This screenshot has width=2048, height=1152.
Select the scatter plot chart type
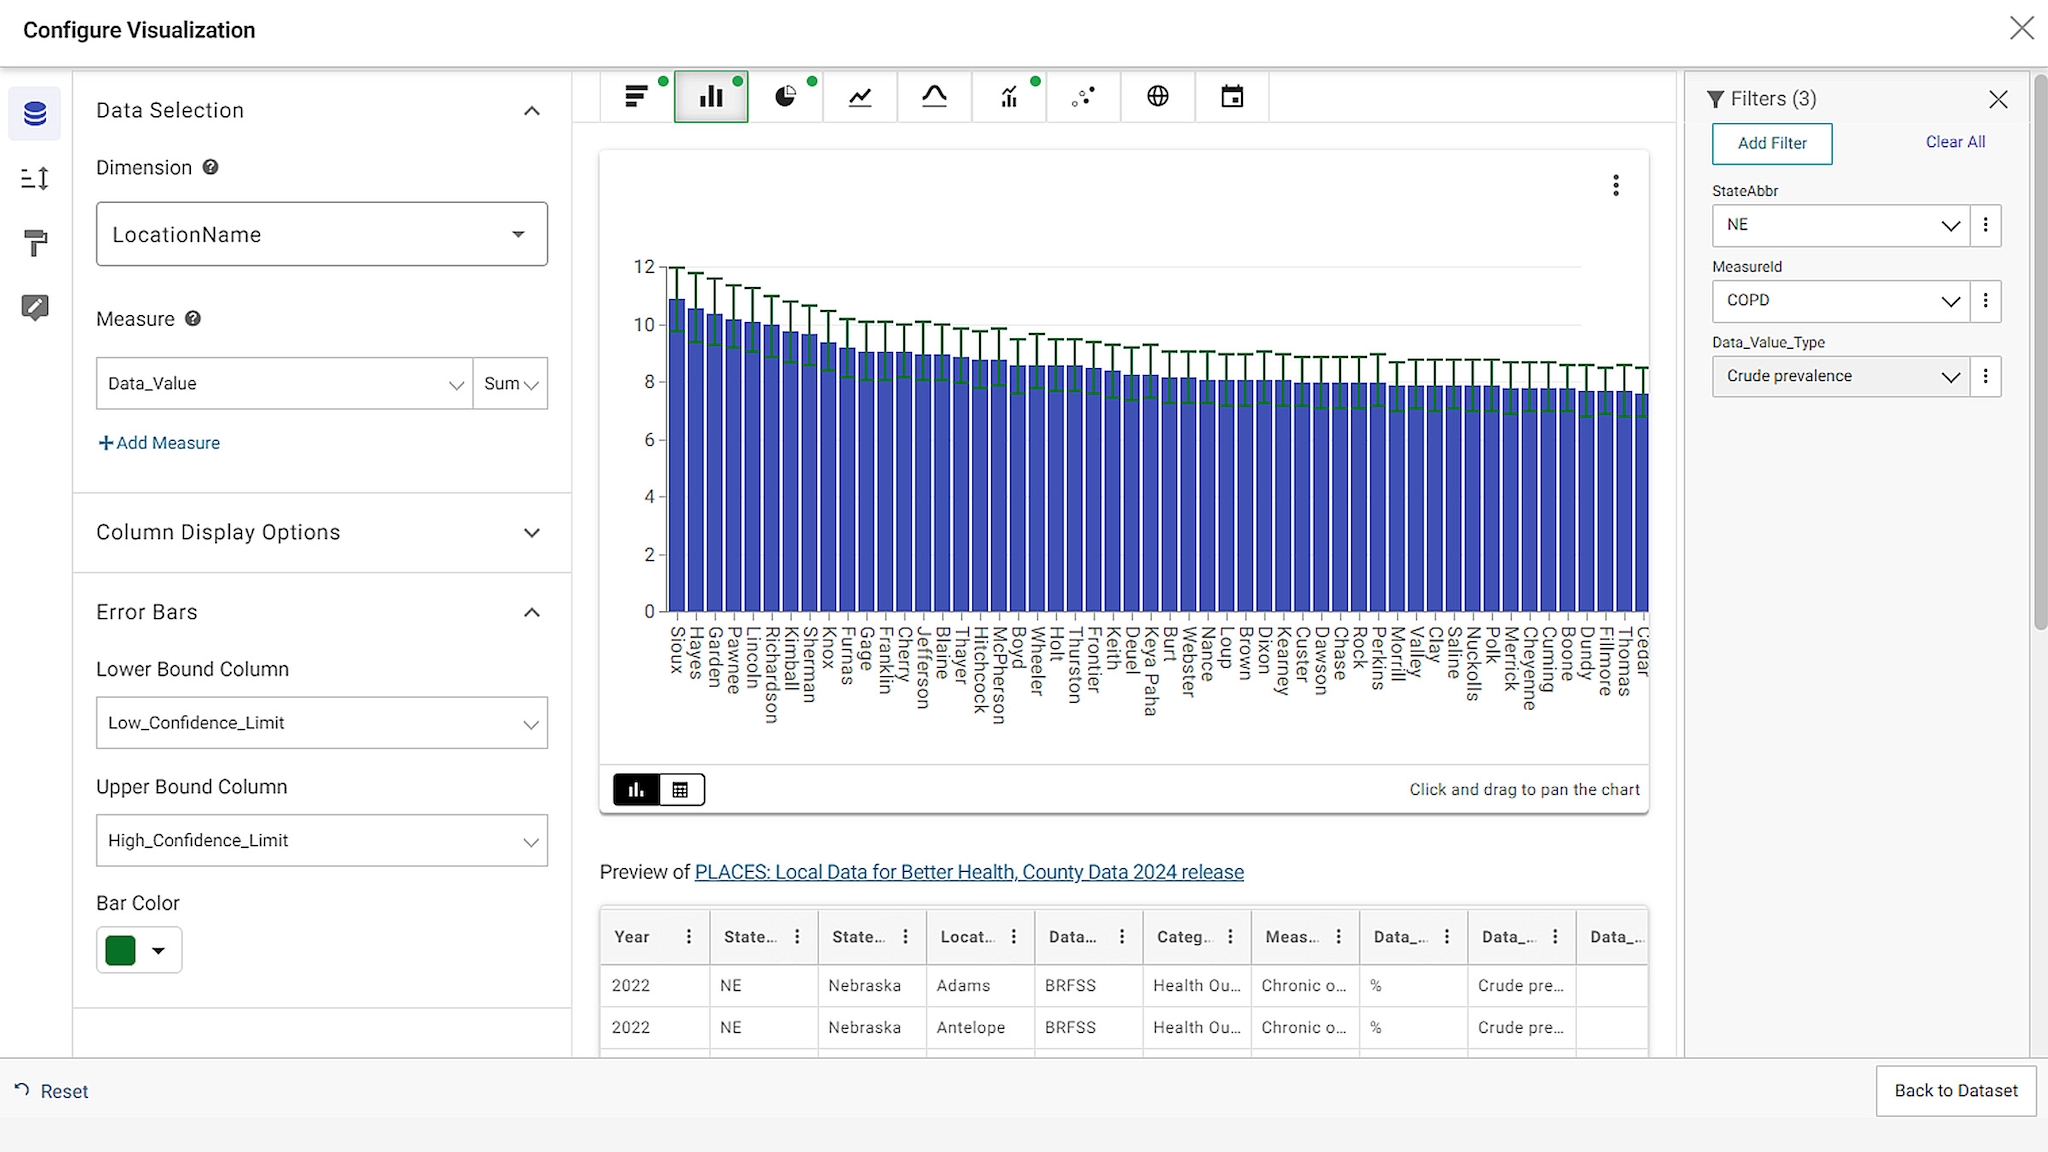1083,96
